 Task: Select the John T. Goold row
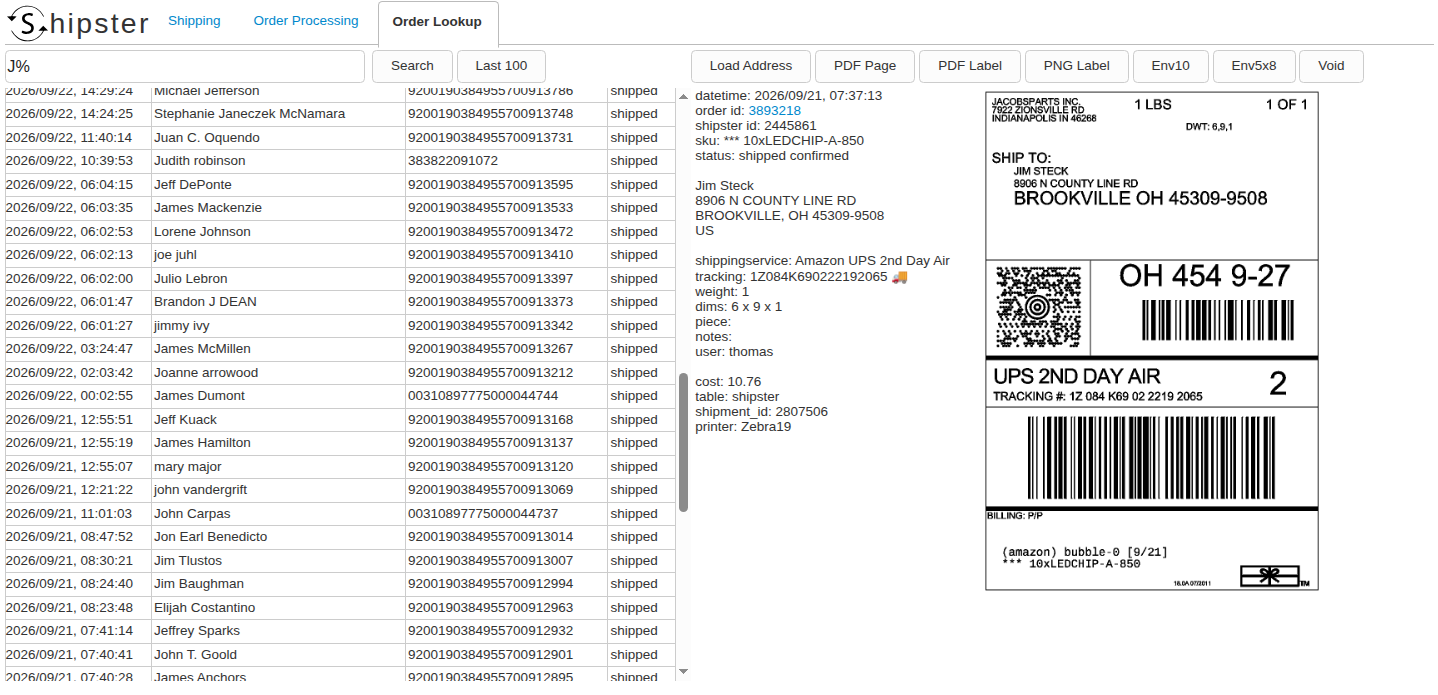(340, 655)
